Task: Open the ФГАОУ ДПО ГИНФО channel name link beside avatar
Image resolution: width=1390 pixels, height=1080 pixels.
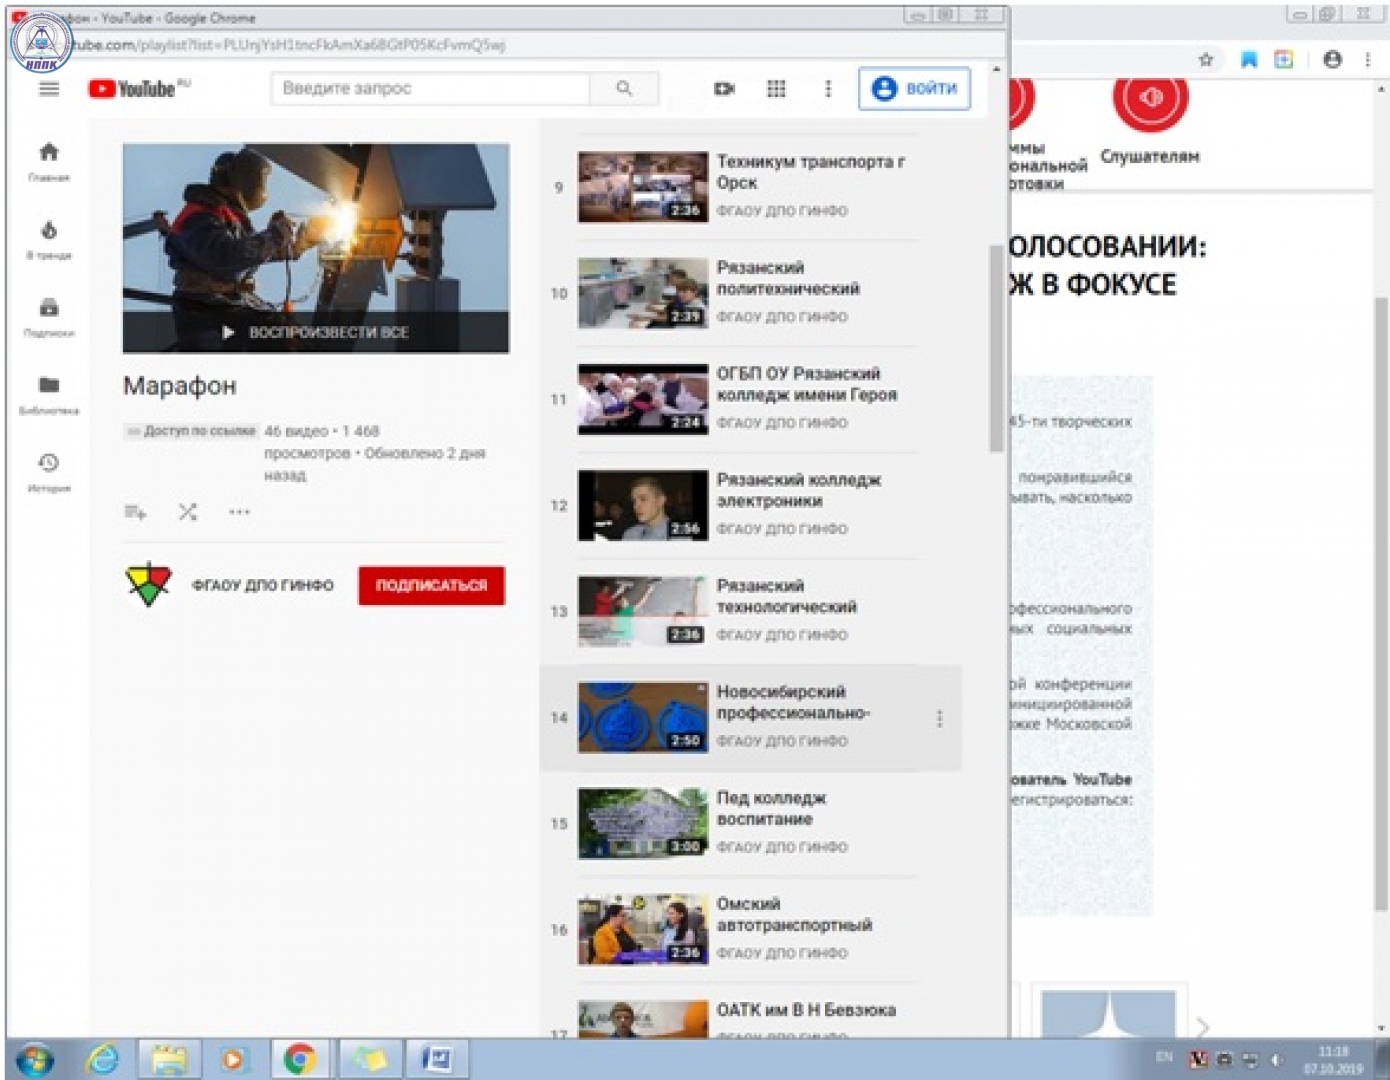Action: coord(263,585)
